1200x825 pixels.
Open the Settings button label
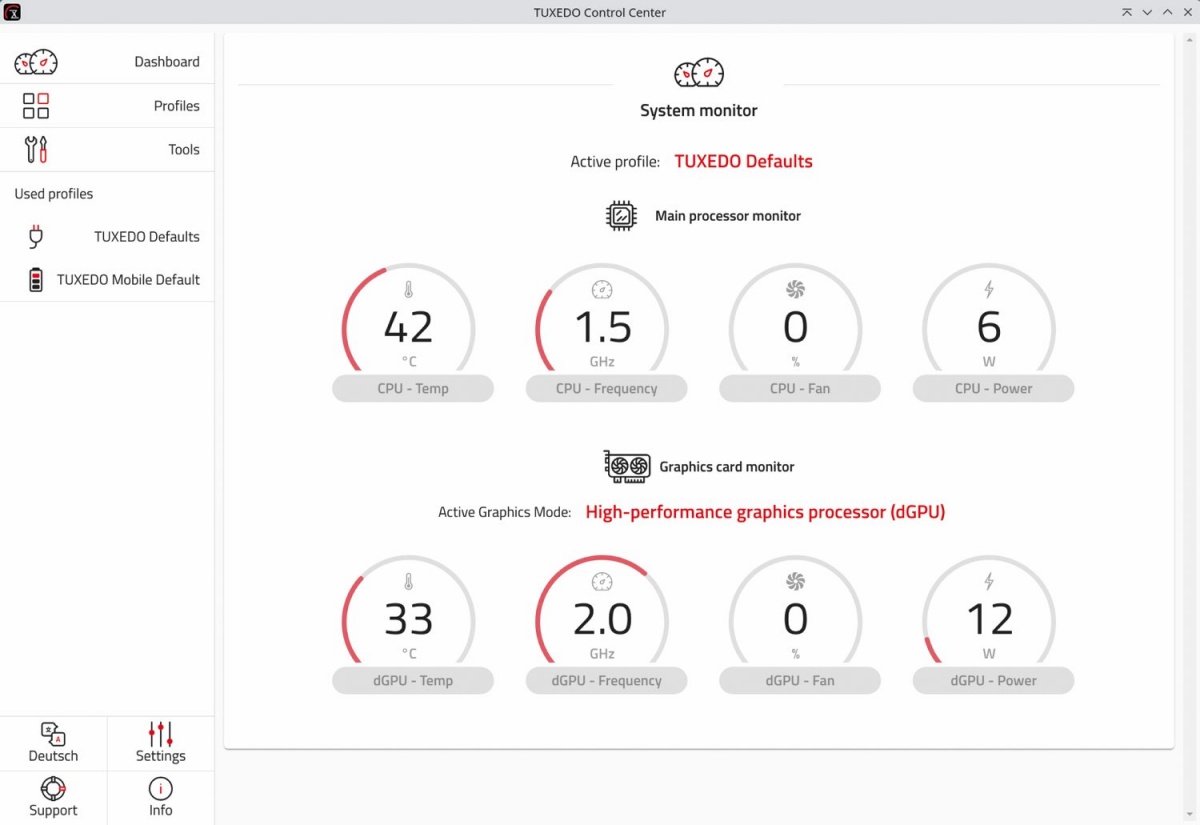[160, 756]
